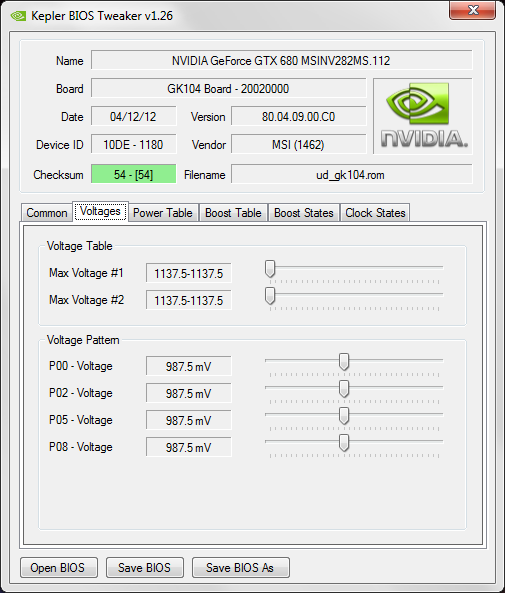Click the Voltage Table group label
Viewport: 505px width, 593px height.
tap(79, 246)
